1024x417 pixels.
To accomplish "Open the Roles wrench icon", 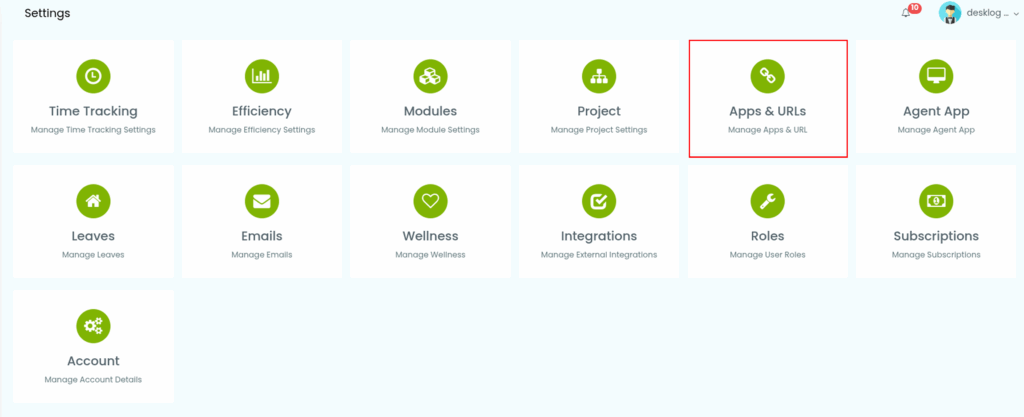I will [767, 200].
